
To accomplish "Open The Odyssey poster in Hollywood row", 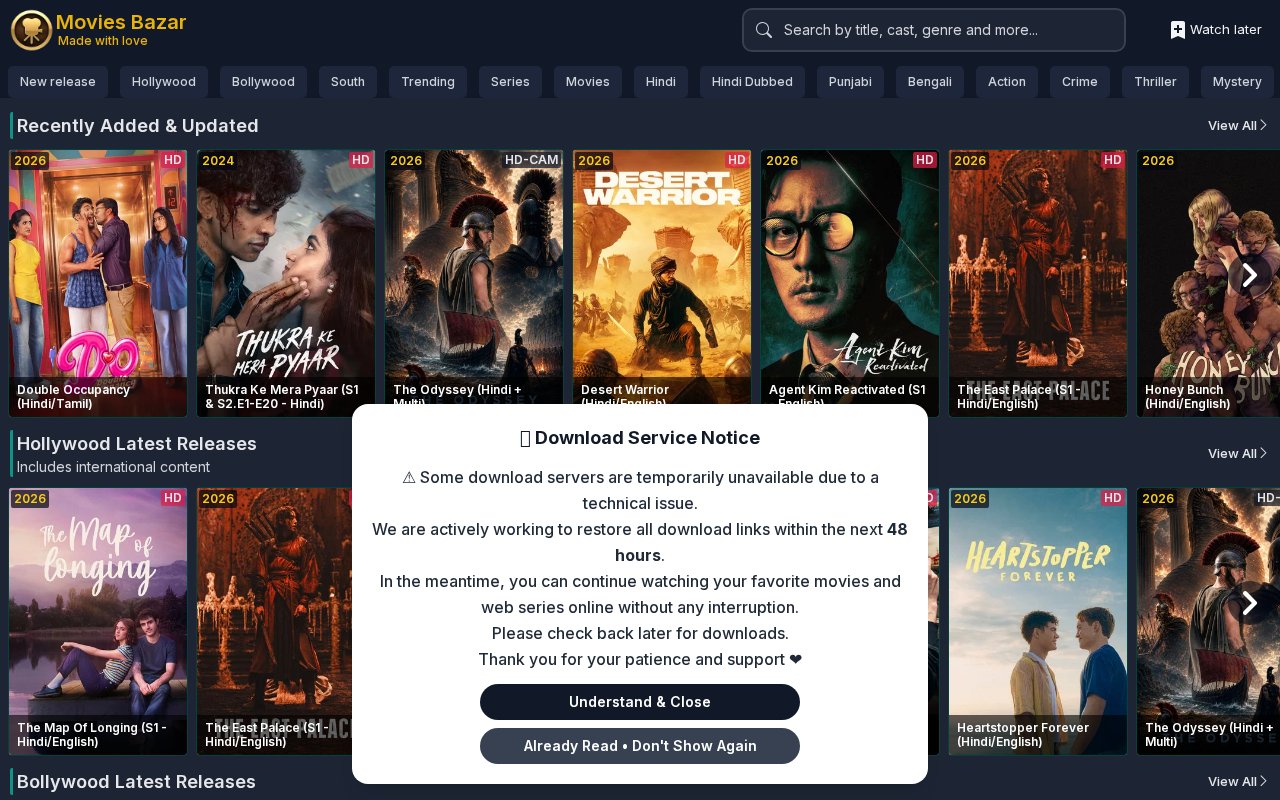I will [1208, 621].
